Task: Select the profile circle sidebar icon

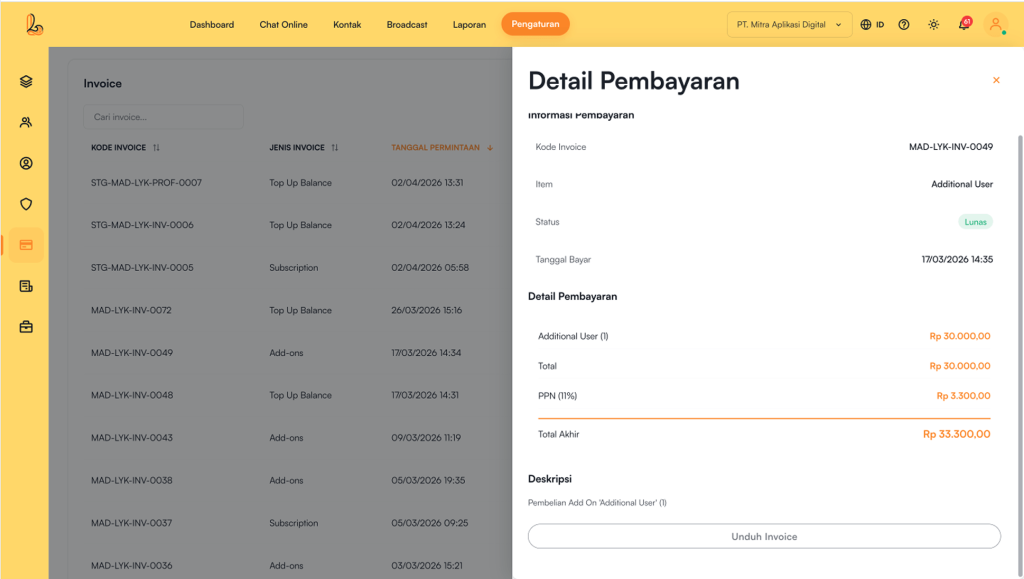Action: pos(26,163)
